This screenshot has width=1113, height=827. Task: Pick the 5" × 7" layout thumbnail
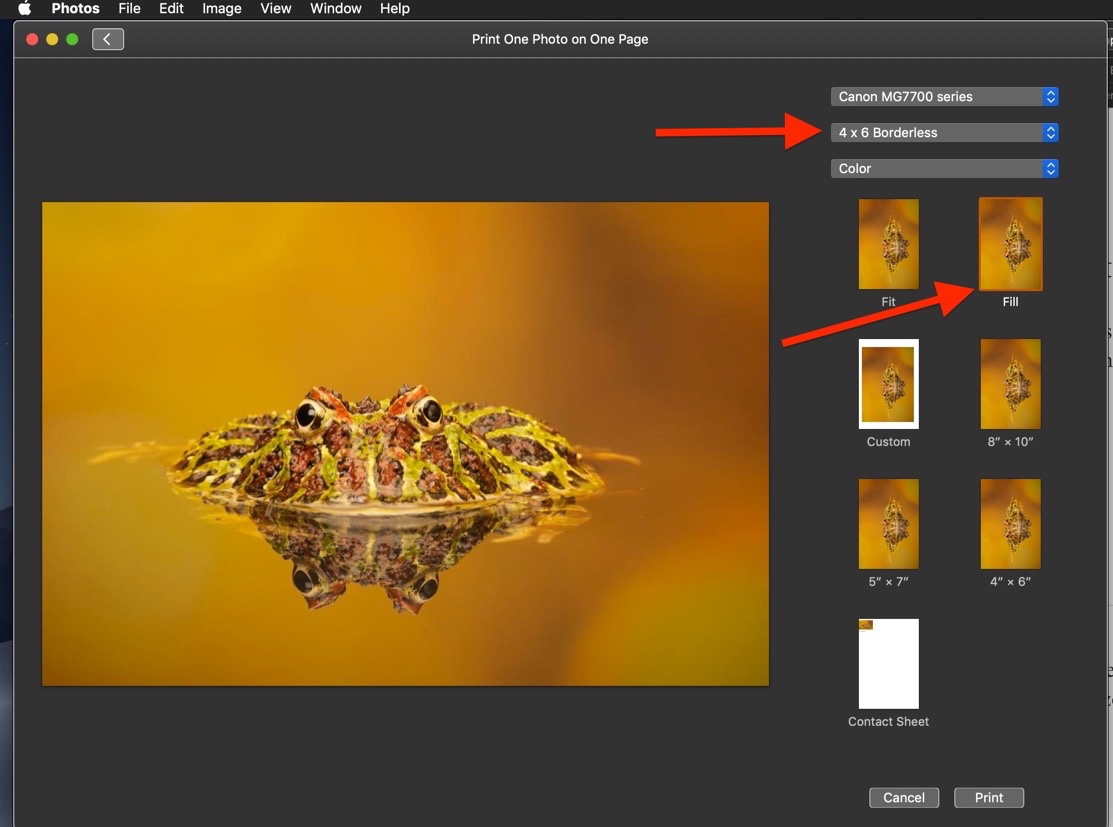pyautogui.click(x=888, y=524)
